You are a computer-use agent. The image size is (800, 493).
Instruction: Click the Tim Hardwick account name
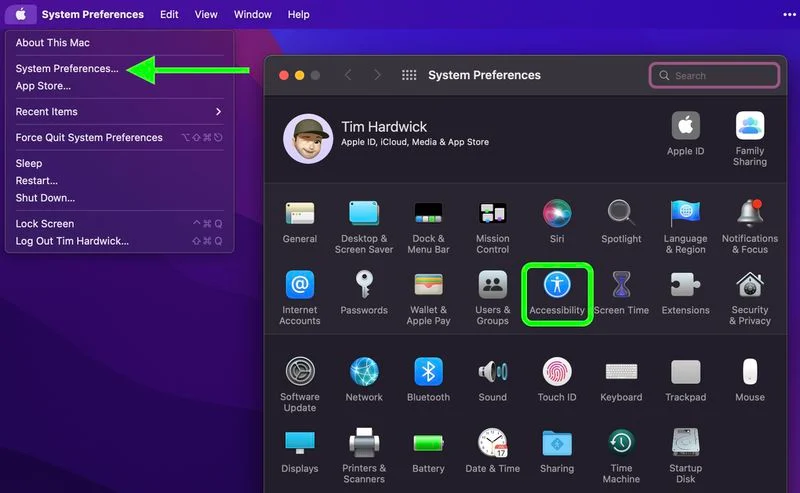click(x=384, y=127)
